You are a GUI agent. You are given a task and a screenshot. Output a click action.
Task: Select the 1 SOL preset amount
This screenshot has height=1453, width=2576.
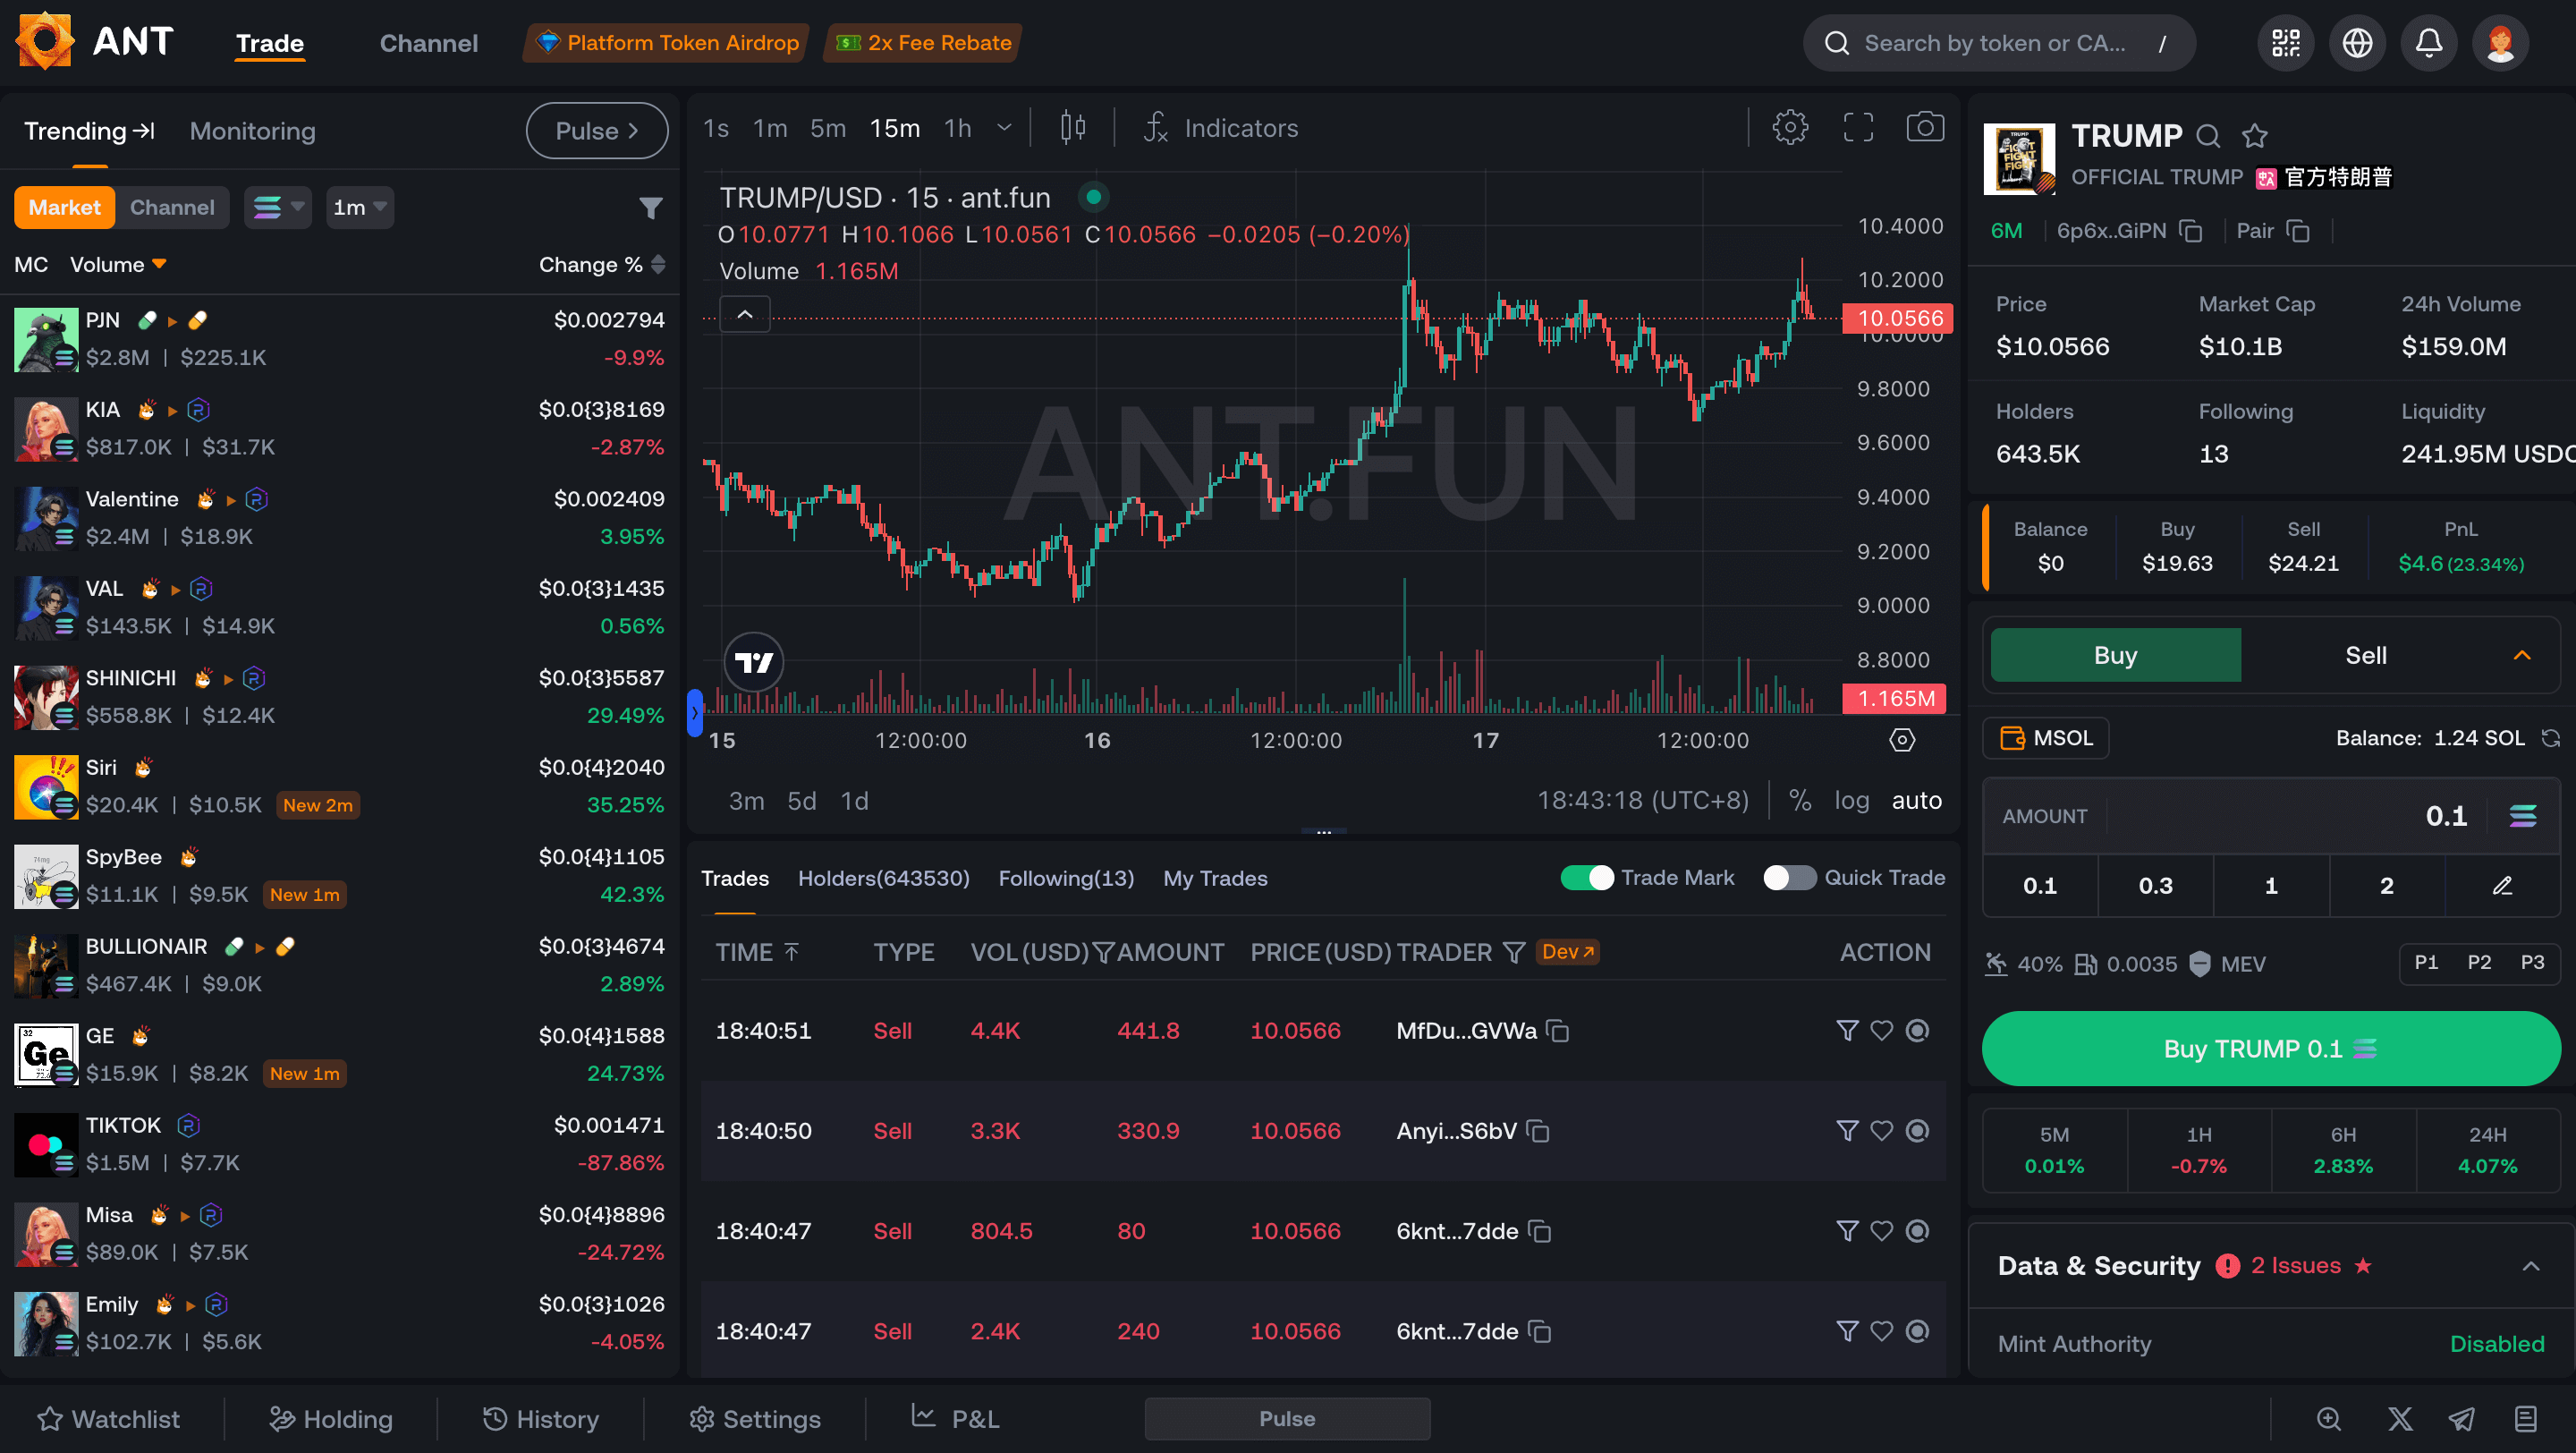coord(2270,886)
